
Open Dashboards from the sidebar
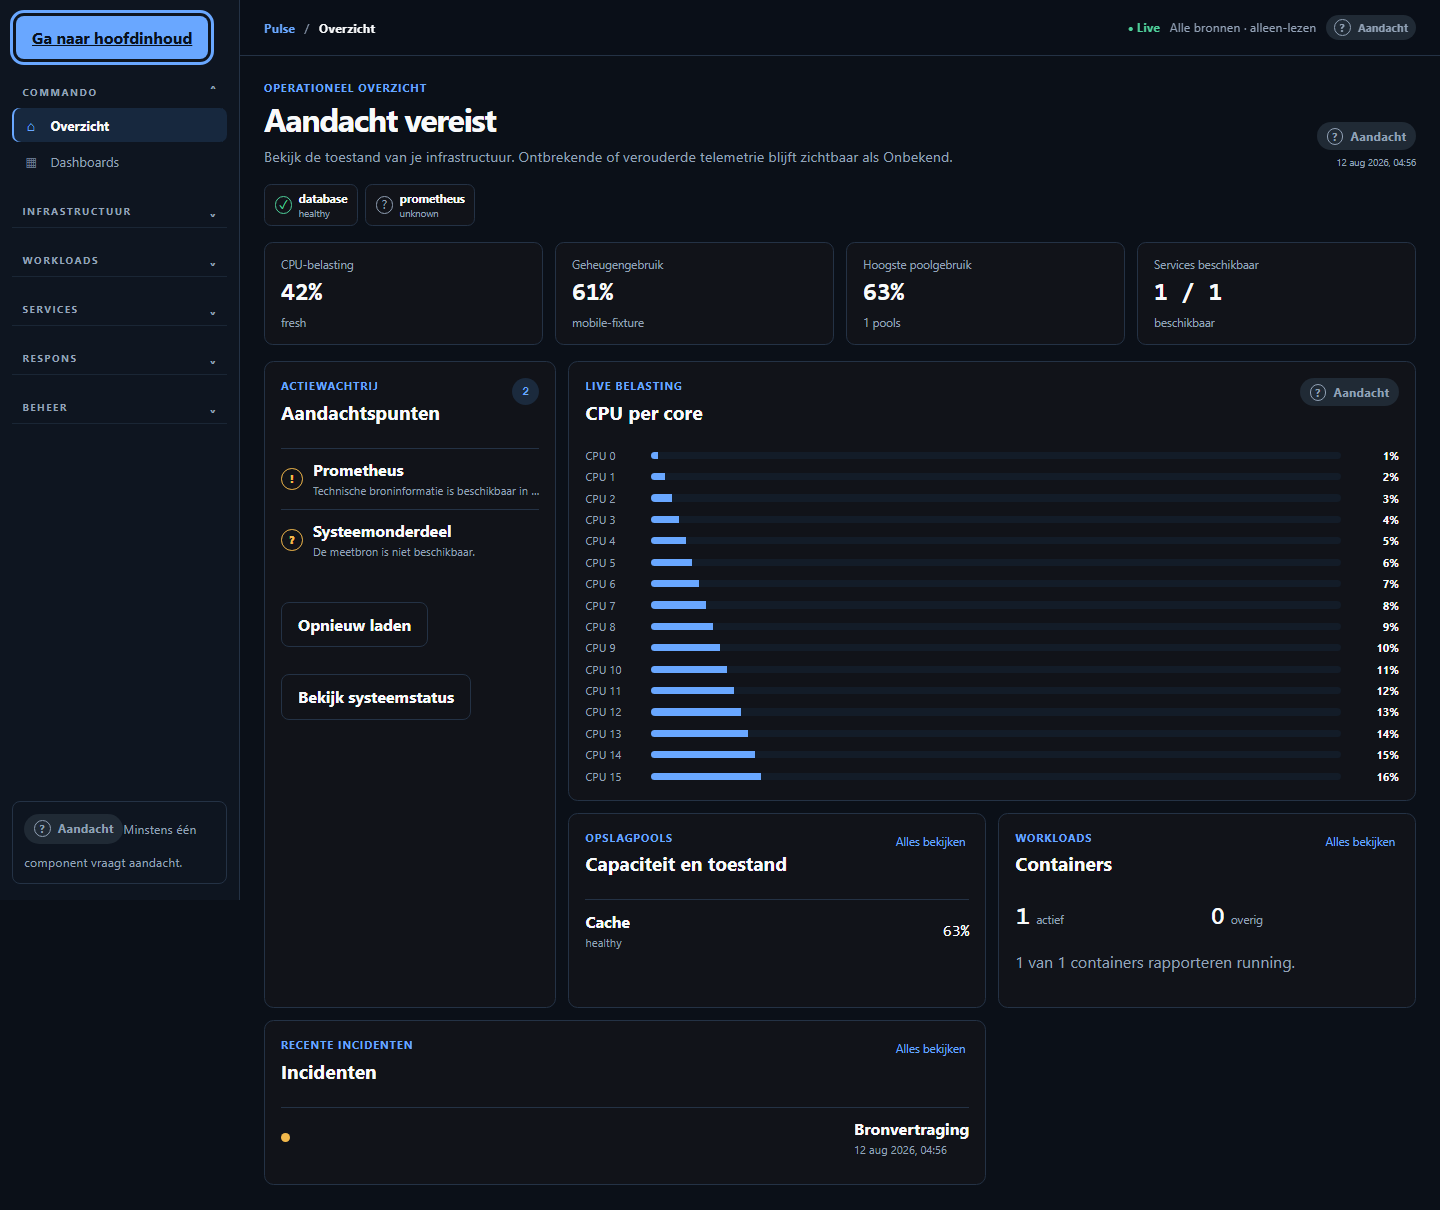tap(119, 163)
